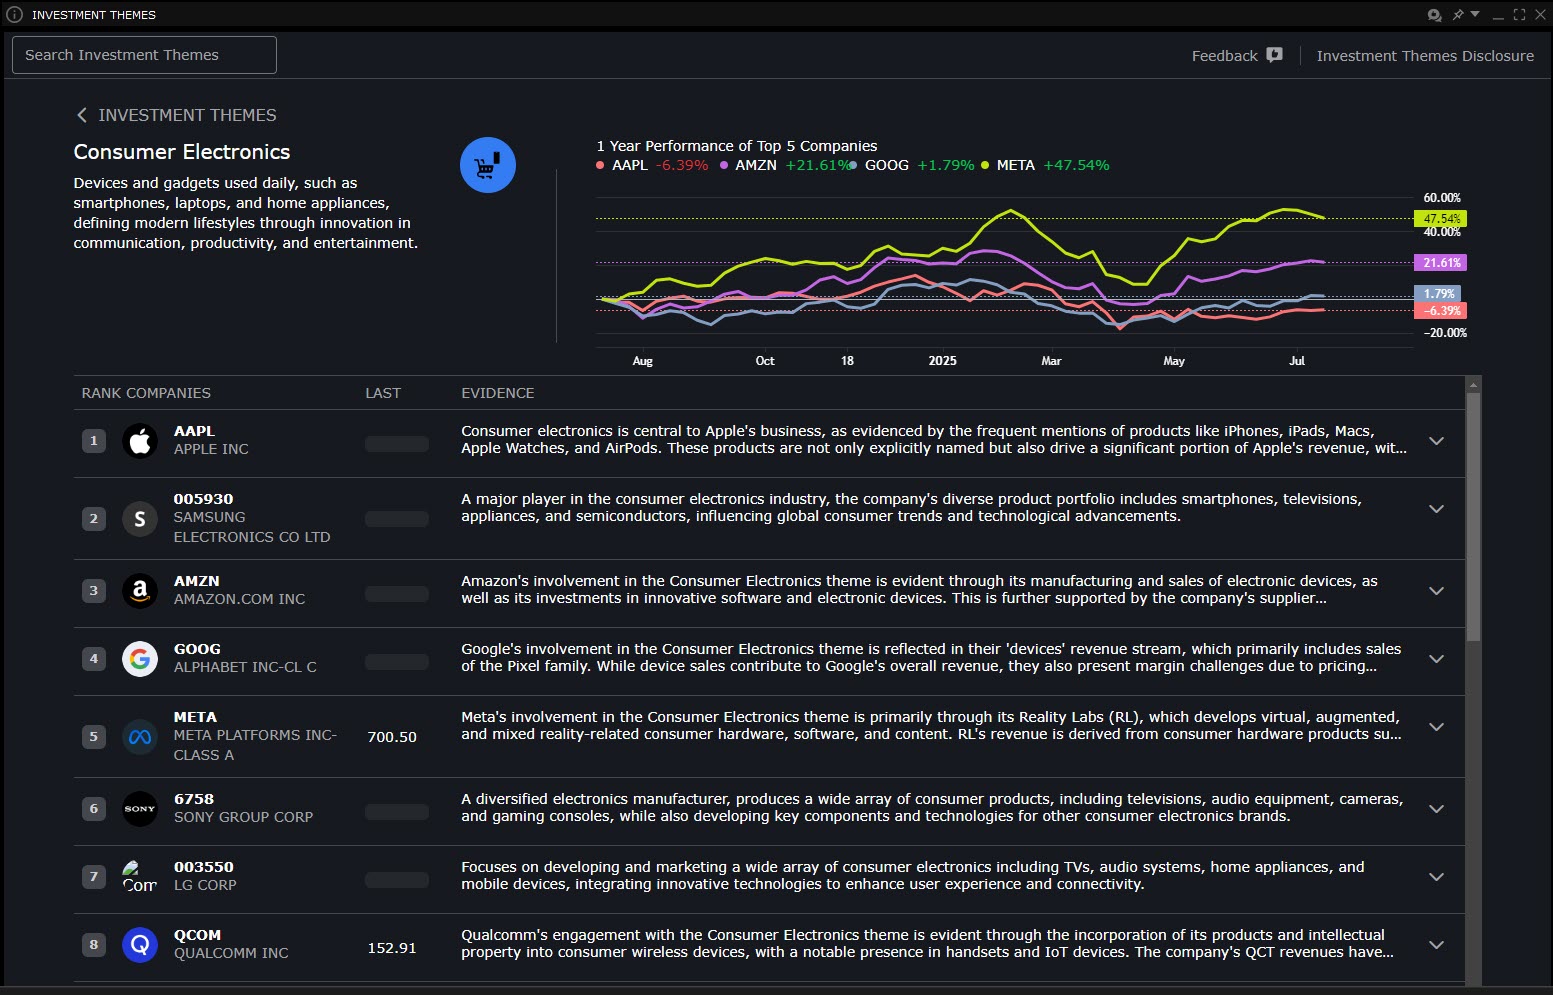Expand the META evidence row chevron

1436,726
